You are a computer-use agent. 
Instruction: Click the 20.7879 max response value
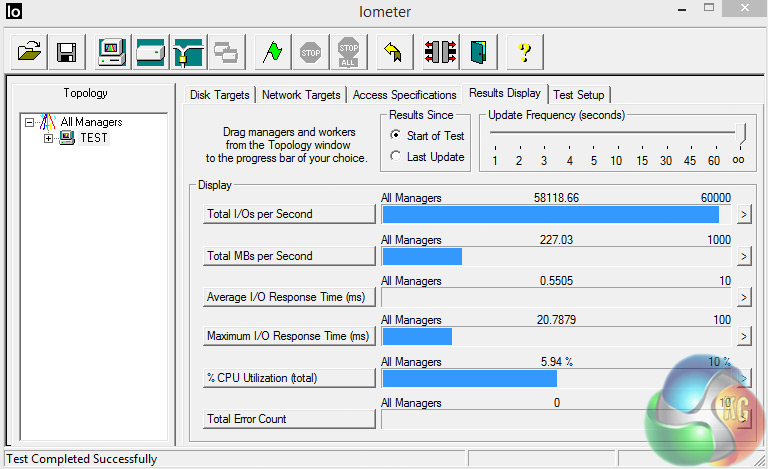[556, 320]
